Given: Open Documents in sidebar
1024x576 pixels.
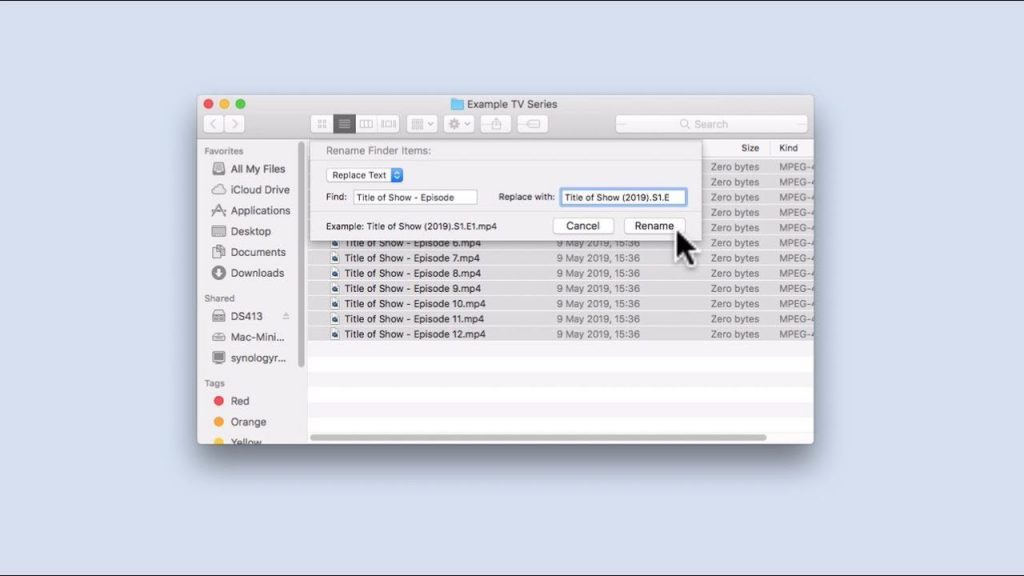Looking at the screenshot, I should [x=248, y=252].
